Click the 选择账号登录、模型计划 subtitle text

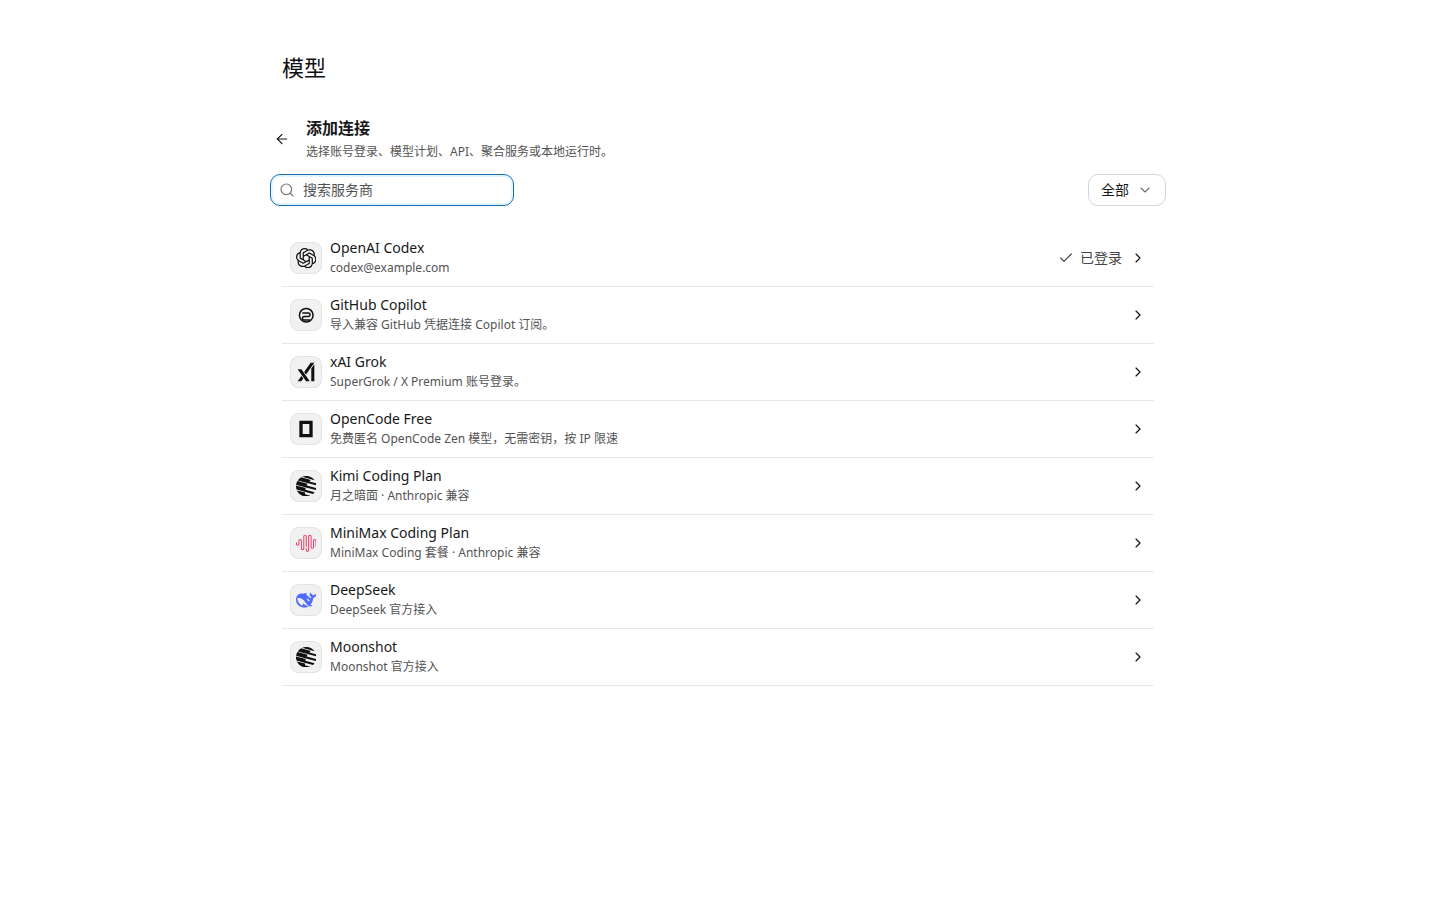(x=460, y=152)
